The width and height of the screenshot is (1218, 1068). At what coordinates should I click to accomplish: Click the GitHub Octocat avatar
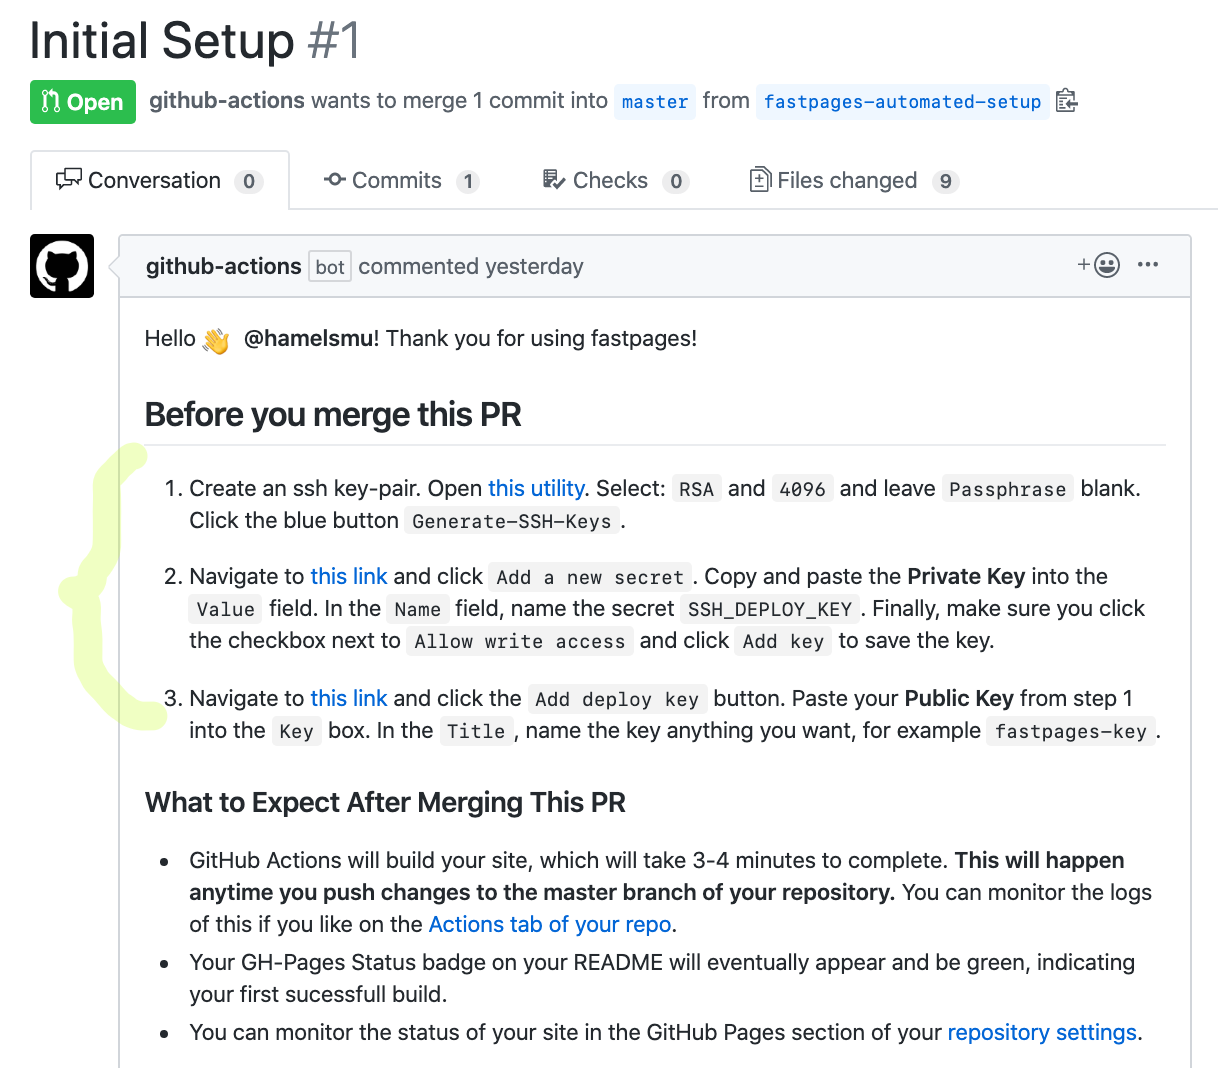[62, 266]
